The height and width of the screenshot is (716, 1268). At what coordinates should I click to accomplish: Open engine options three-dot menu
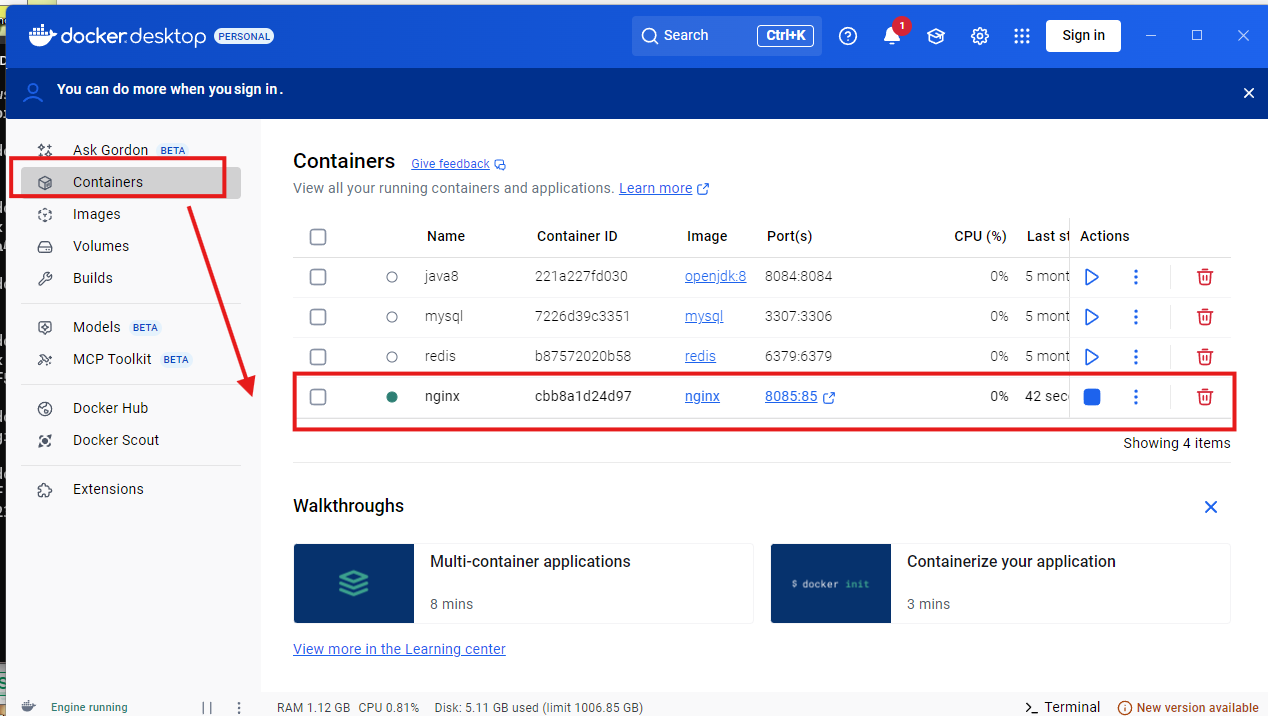pyautogui.click(x=239, y=707)
